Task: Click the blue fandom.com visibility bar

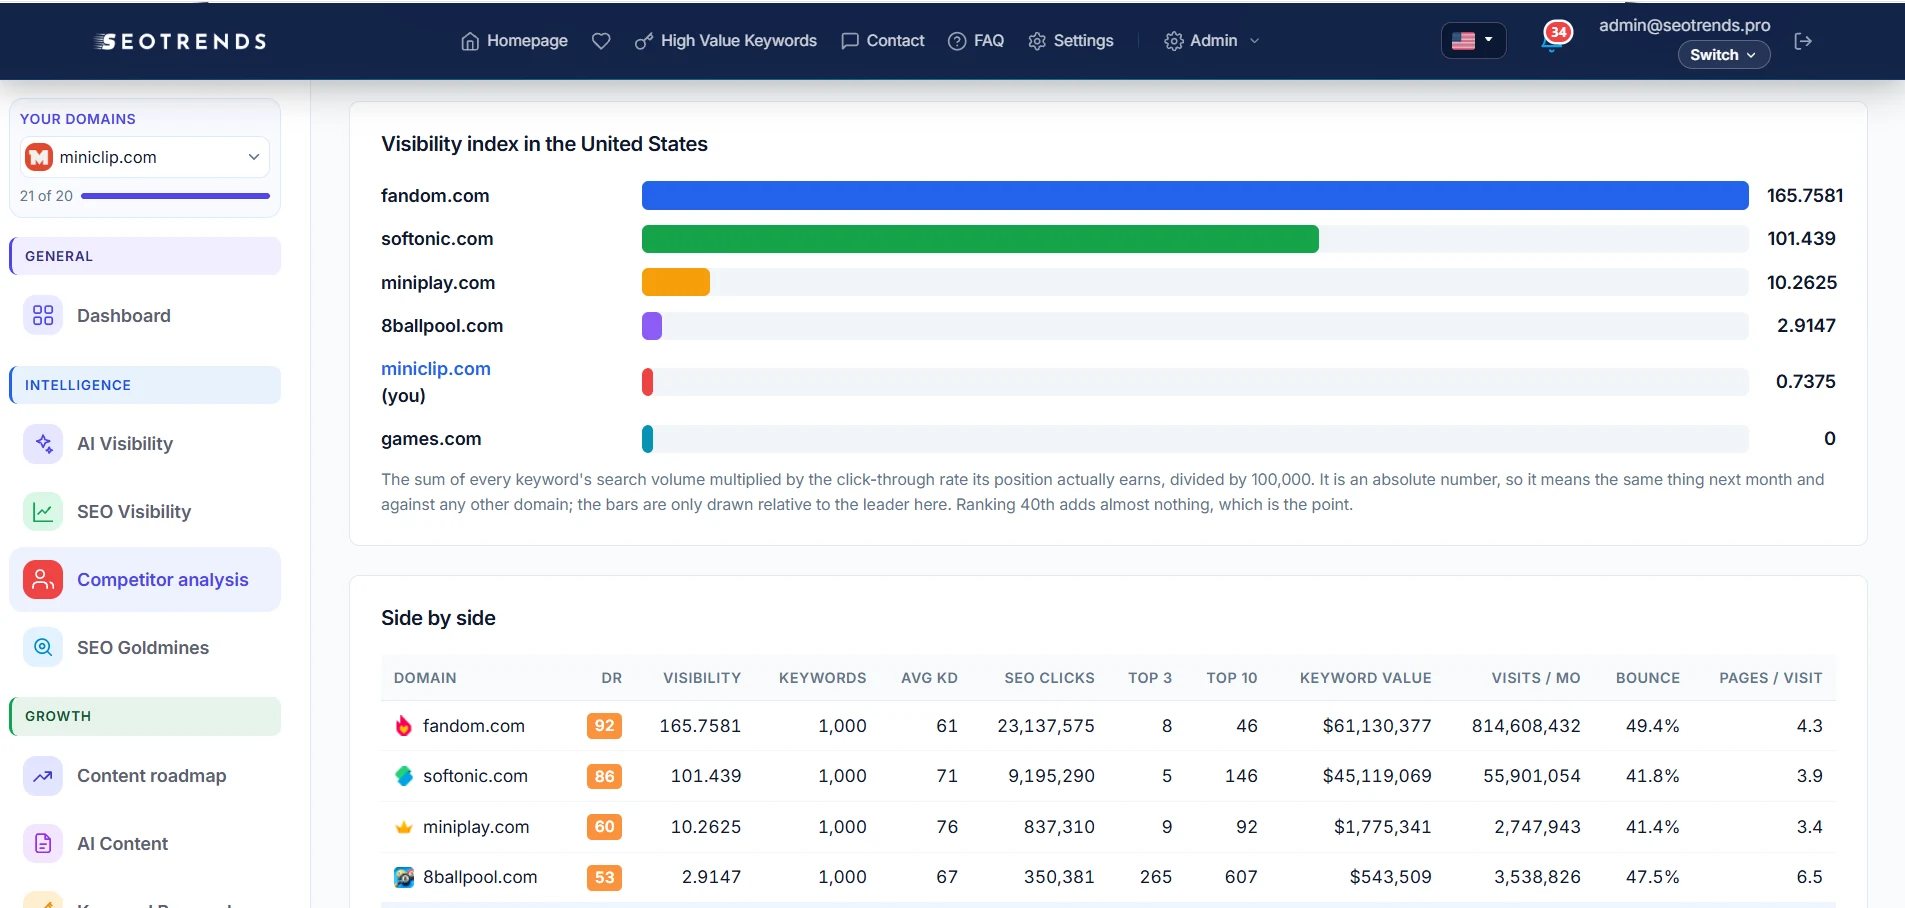Action: tap(1195, 195)
